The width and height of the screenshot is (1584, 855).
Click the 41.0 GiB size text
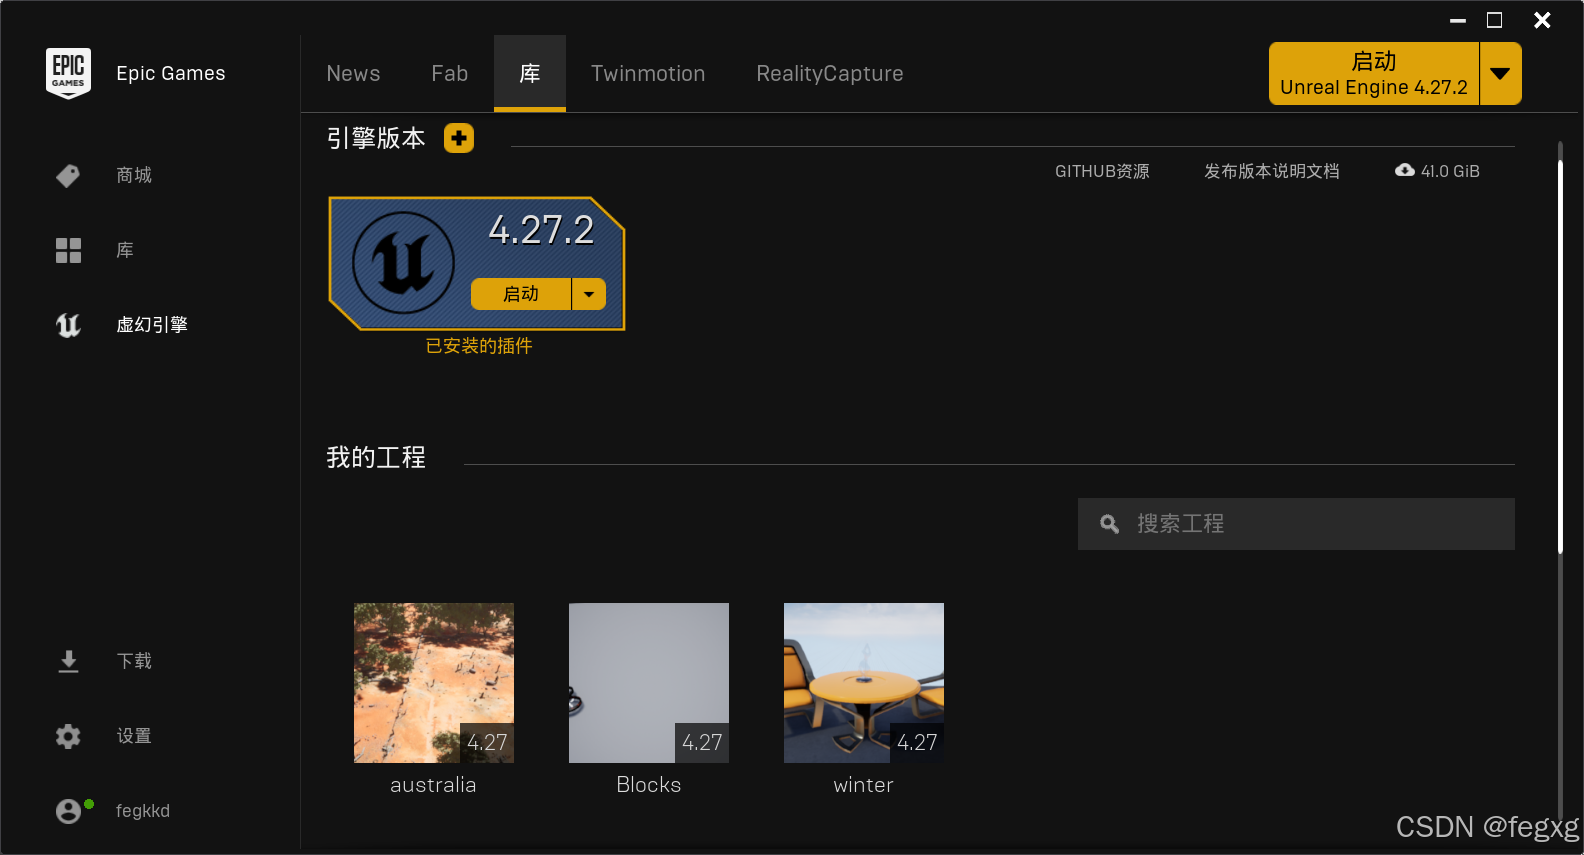pyautogui.click(x=1450, y=171)
